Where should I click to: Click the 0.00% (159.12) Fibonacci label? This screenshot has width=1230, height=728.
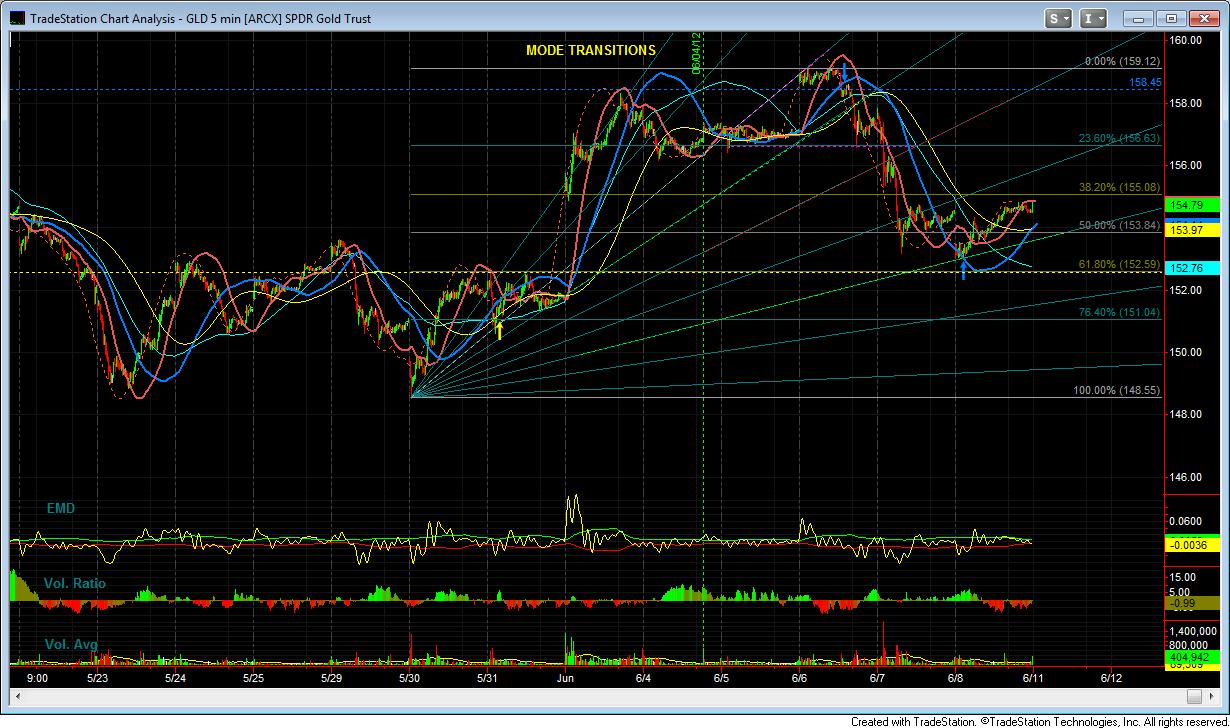pyautogui.click(x=1122, y=61)
